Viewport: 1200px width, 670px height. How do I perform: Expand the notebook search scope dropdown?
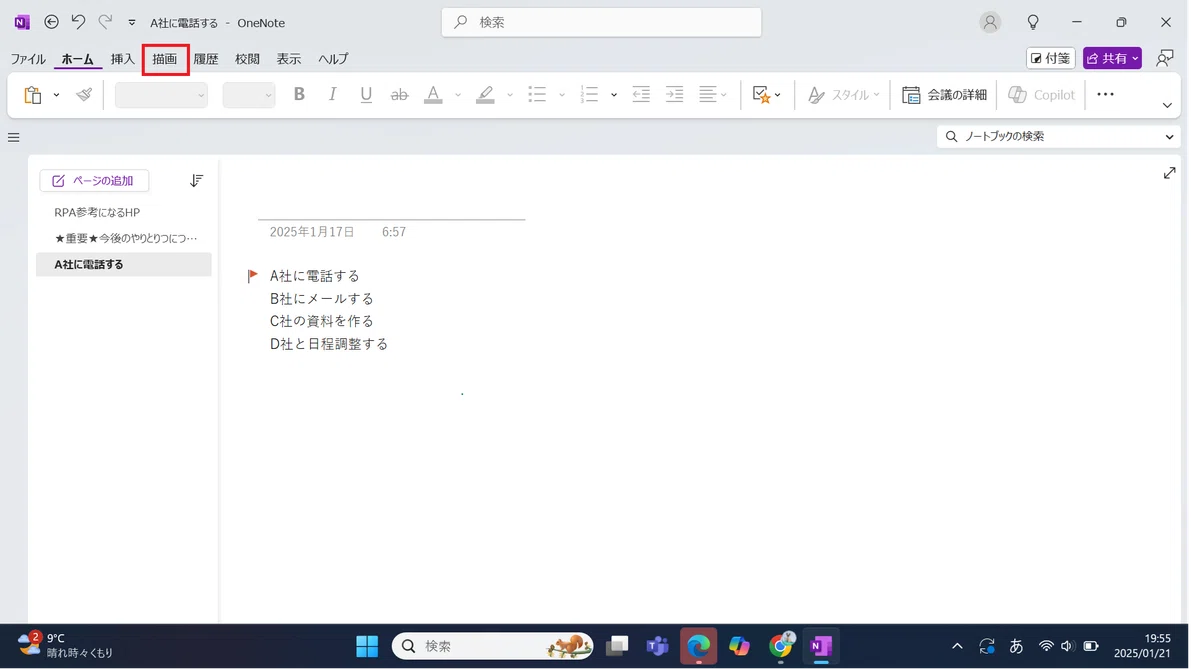click(x=1170, y=137)
